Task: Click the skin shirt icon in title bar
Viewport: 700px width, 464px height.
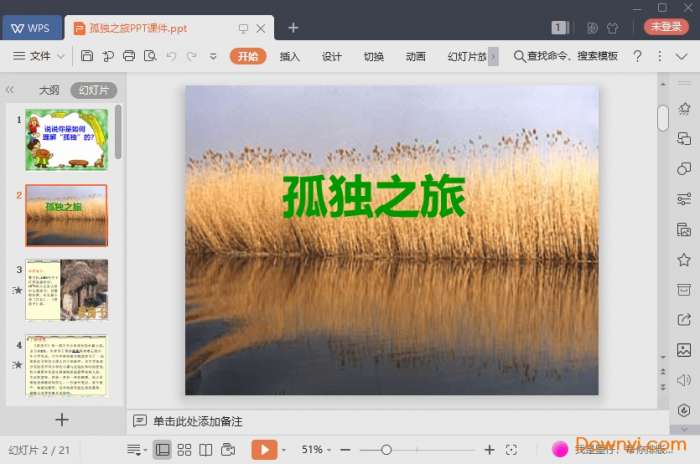Action: pyautogui.click(x=612, y=28)
